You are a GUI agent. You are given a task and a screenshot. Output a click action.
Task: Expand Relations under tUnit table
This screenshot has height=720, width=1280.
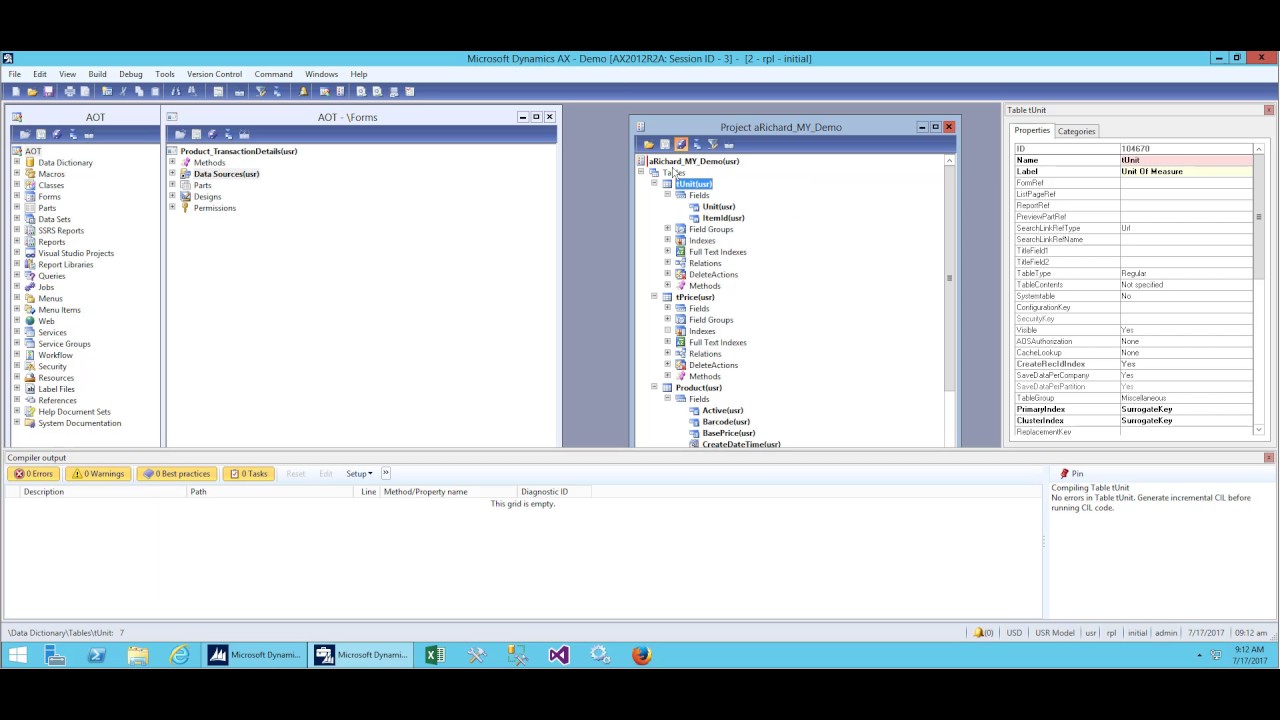pos(668,263)
